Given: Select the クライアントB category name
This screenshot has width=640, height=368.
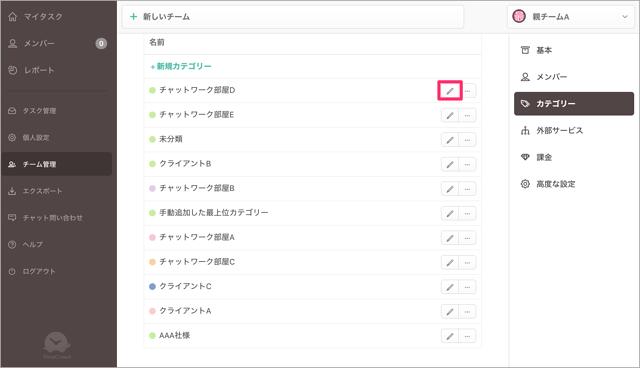Looking at the screenshot, I should pyautogui.click(x=185, y=164).
